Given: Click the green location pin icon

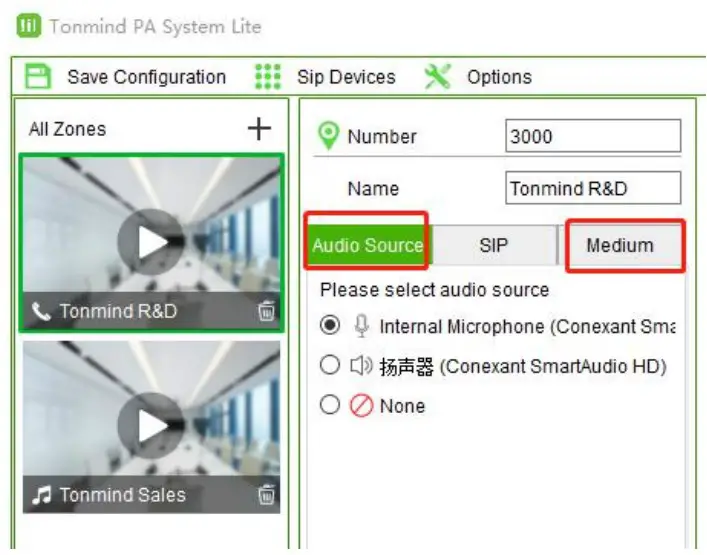Looking at the screenshot, I should [328, 135].
